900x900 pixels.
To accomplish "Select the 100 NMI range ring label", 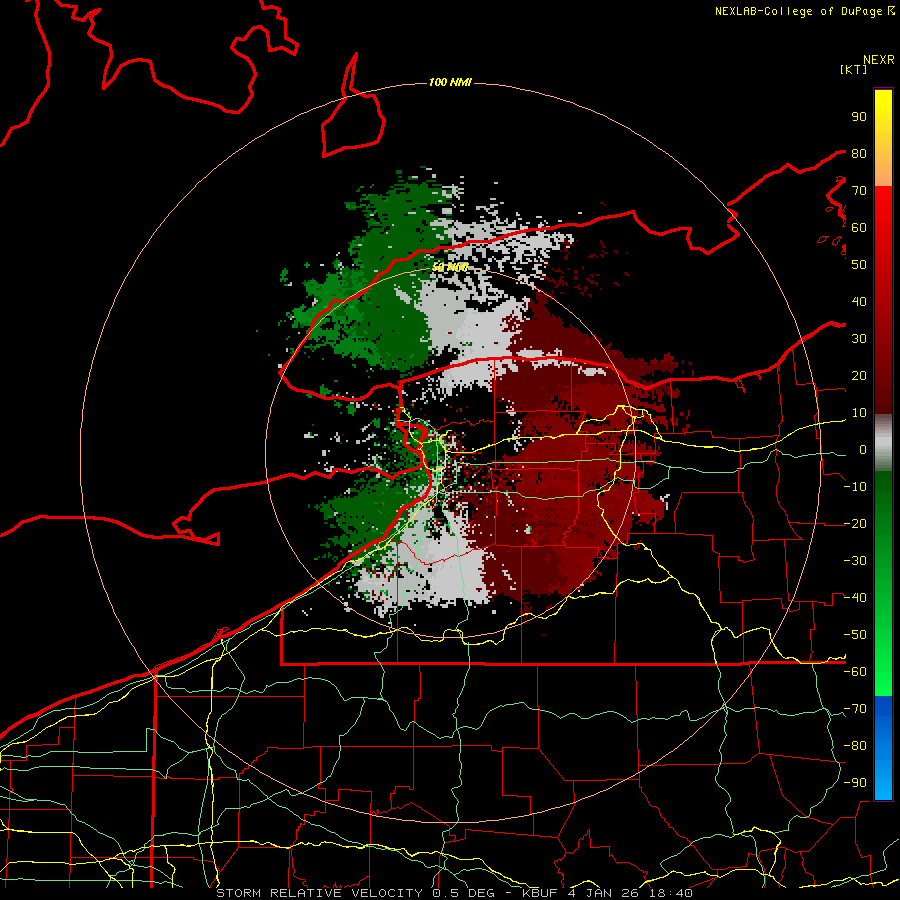I will click(450, 83).
